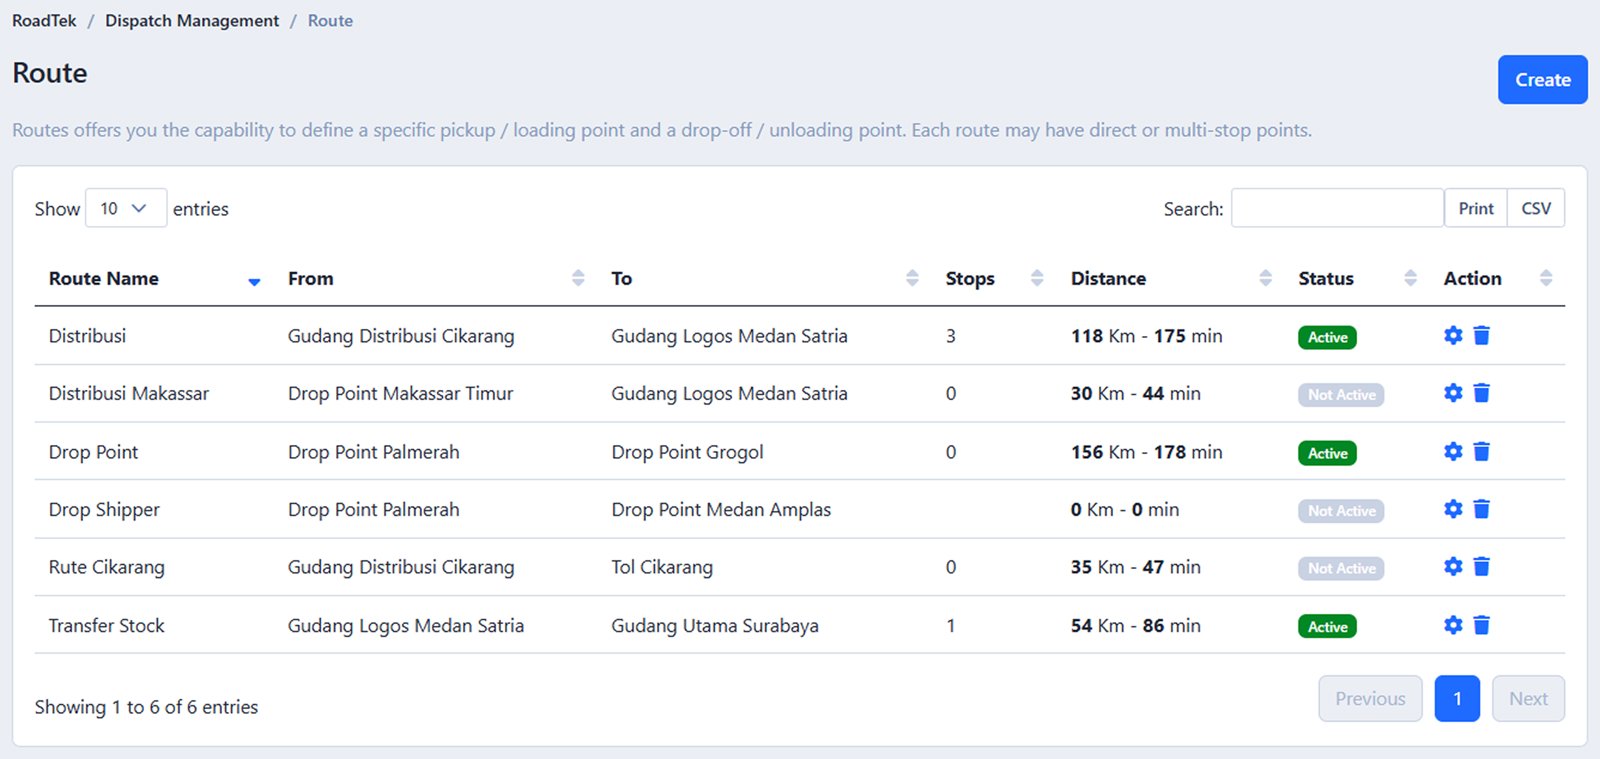Delete the Distribusi Makassar route via trash icon
The width and height of the screenshot is (1600, 759).
point(1482,394)
